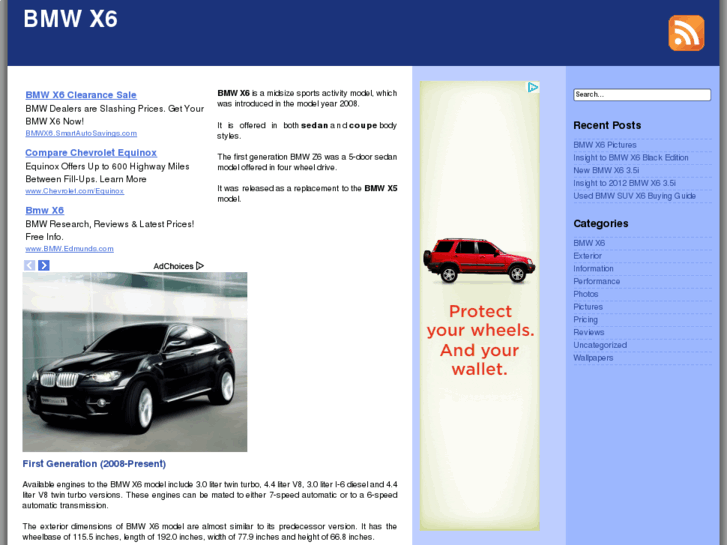Go to the previous ad with the left arrow
Image resolution: width=727 pixels, height=545 pixels.
click(29, 265)
